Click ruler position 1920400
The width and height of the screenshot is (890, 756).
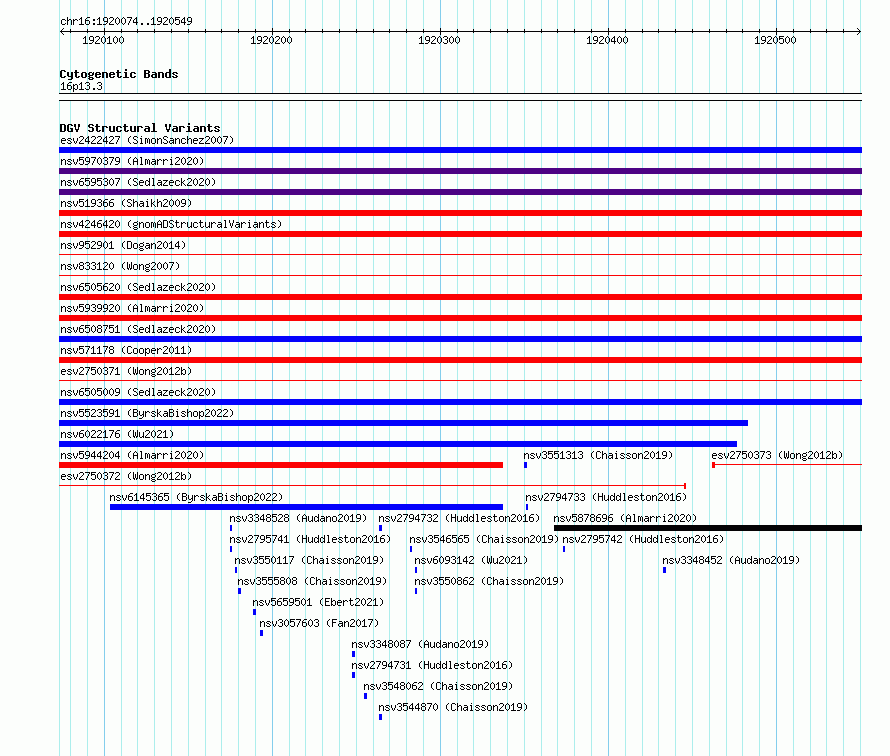point(607,40)
